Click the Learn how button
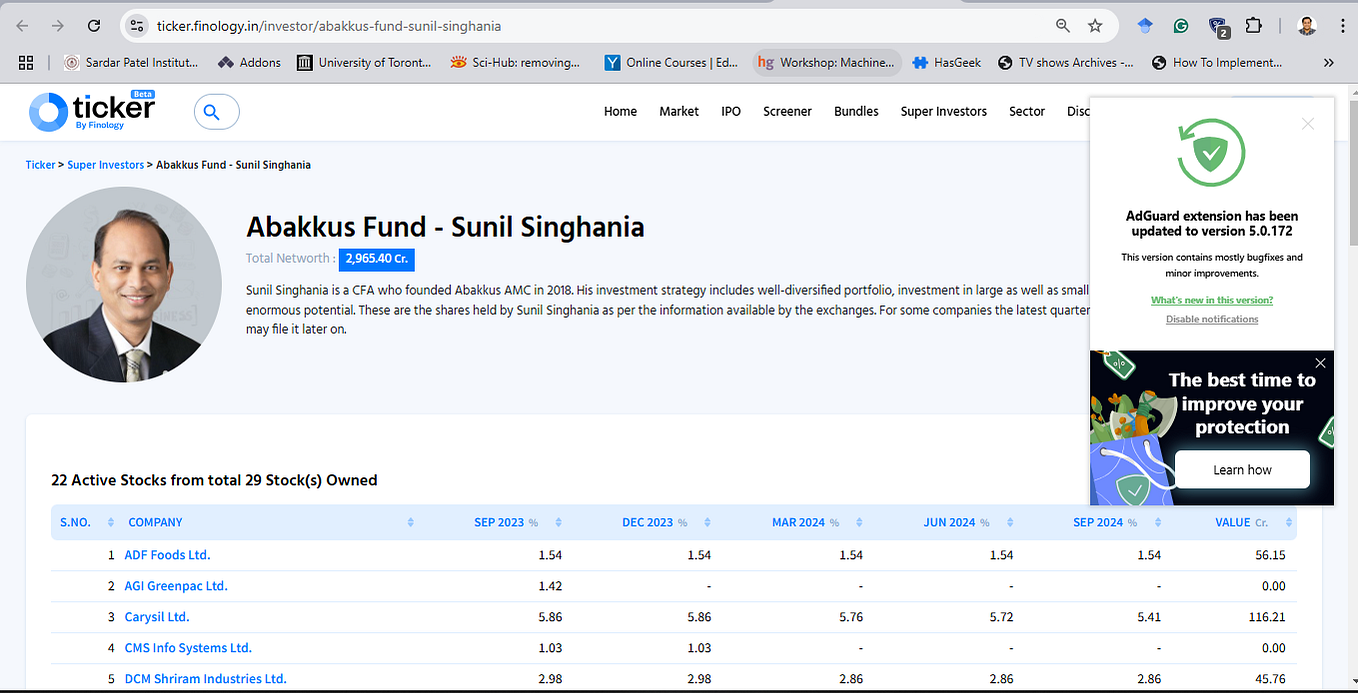Screen dimensions: 1358x693 click(1242, 470)
